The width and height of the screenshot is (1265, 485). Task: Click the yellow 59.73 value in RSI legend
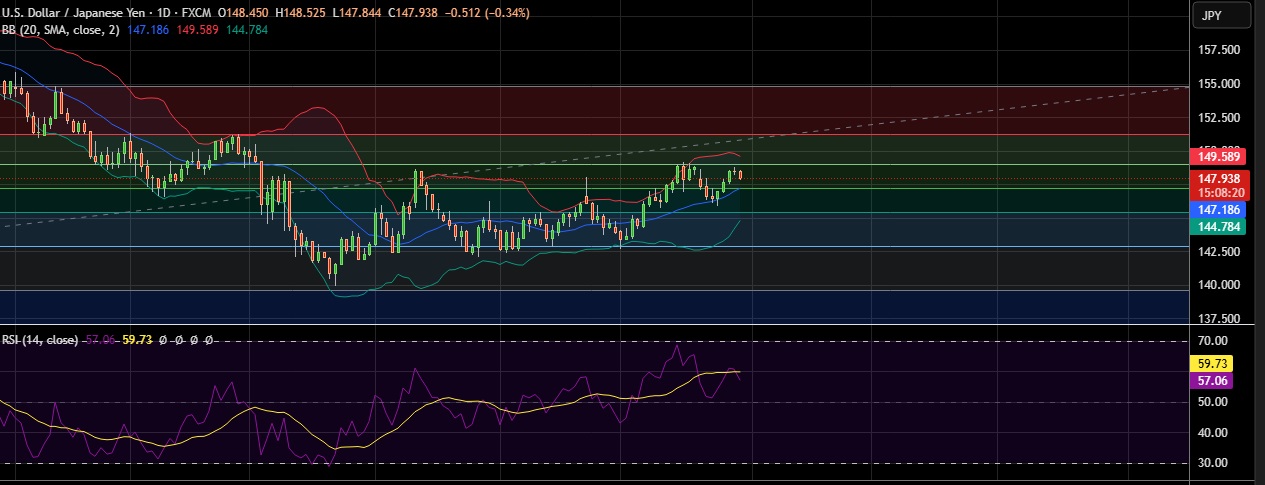point(136,340)
